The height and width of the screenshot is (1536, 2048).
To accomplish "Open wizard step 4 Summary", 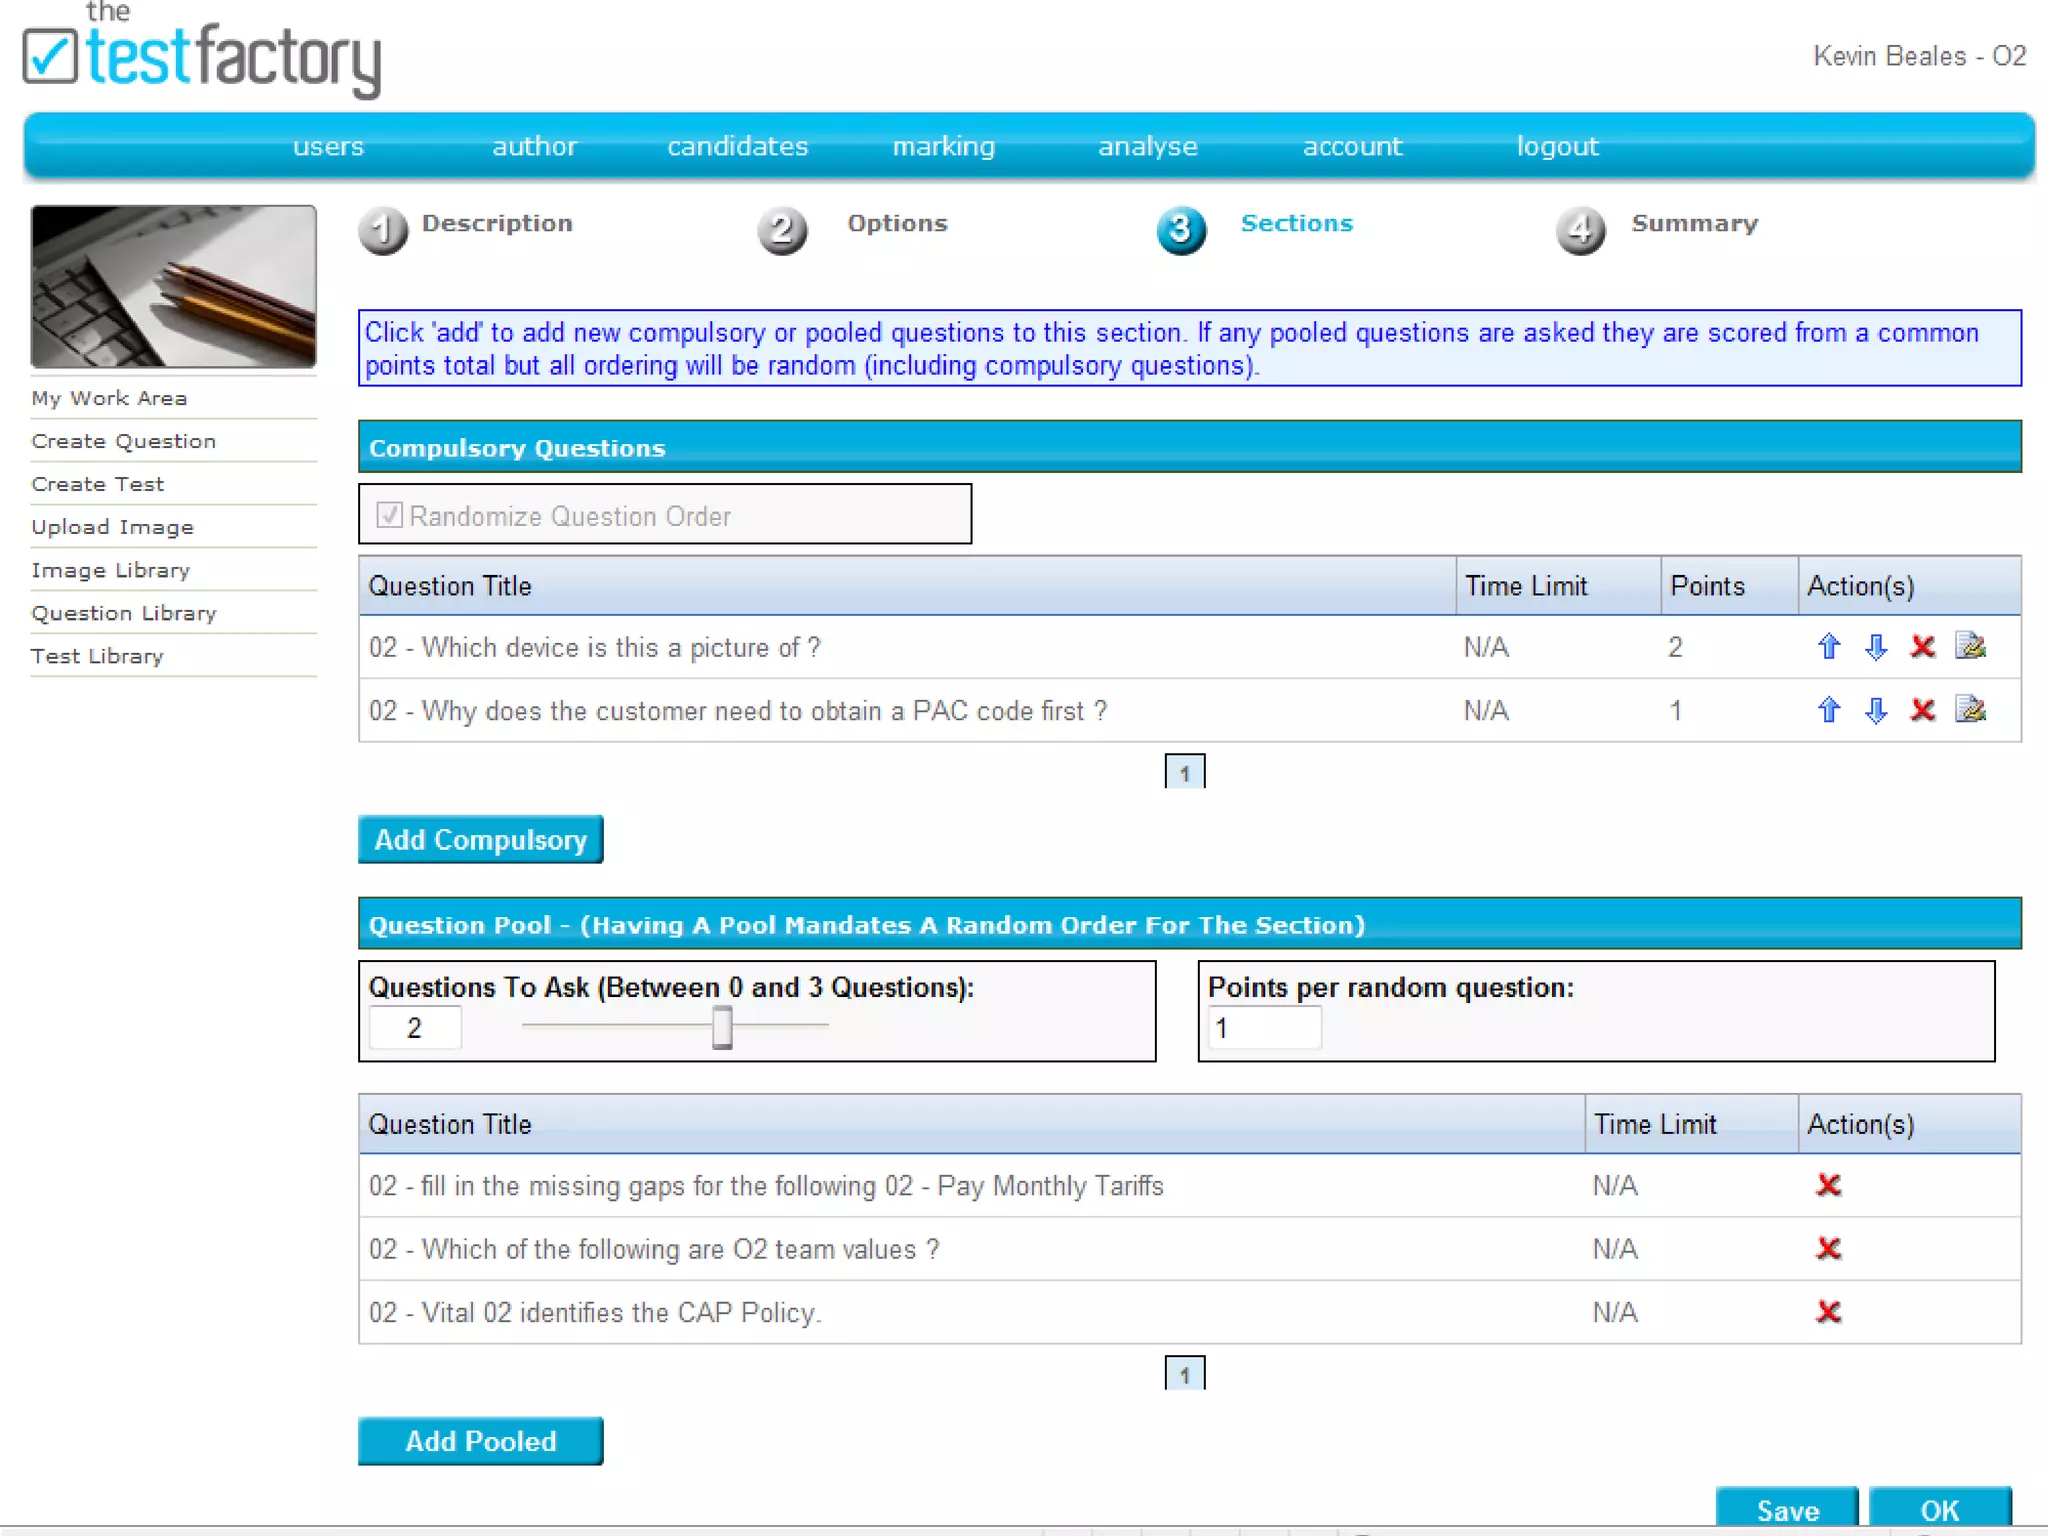I will point(1693,224).
